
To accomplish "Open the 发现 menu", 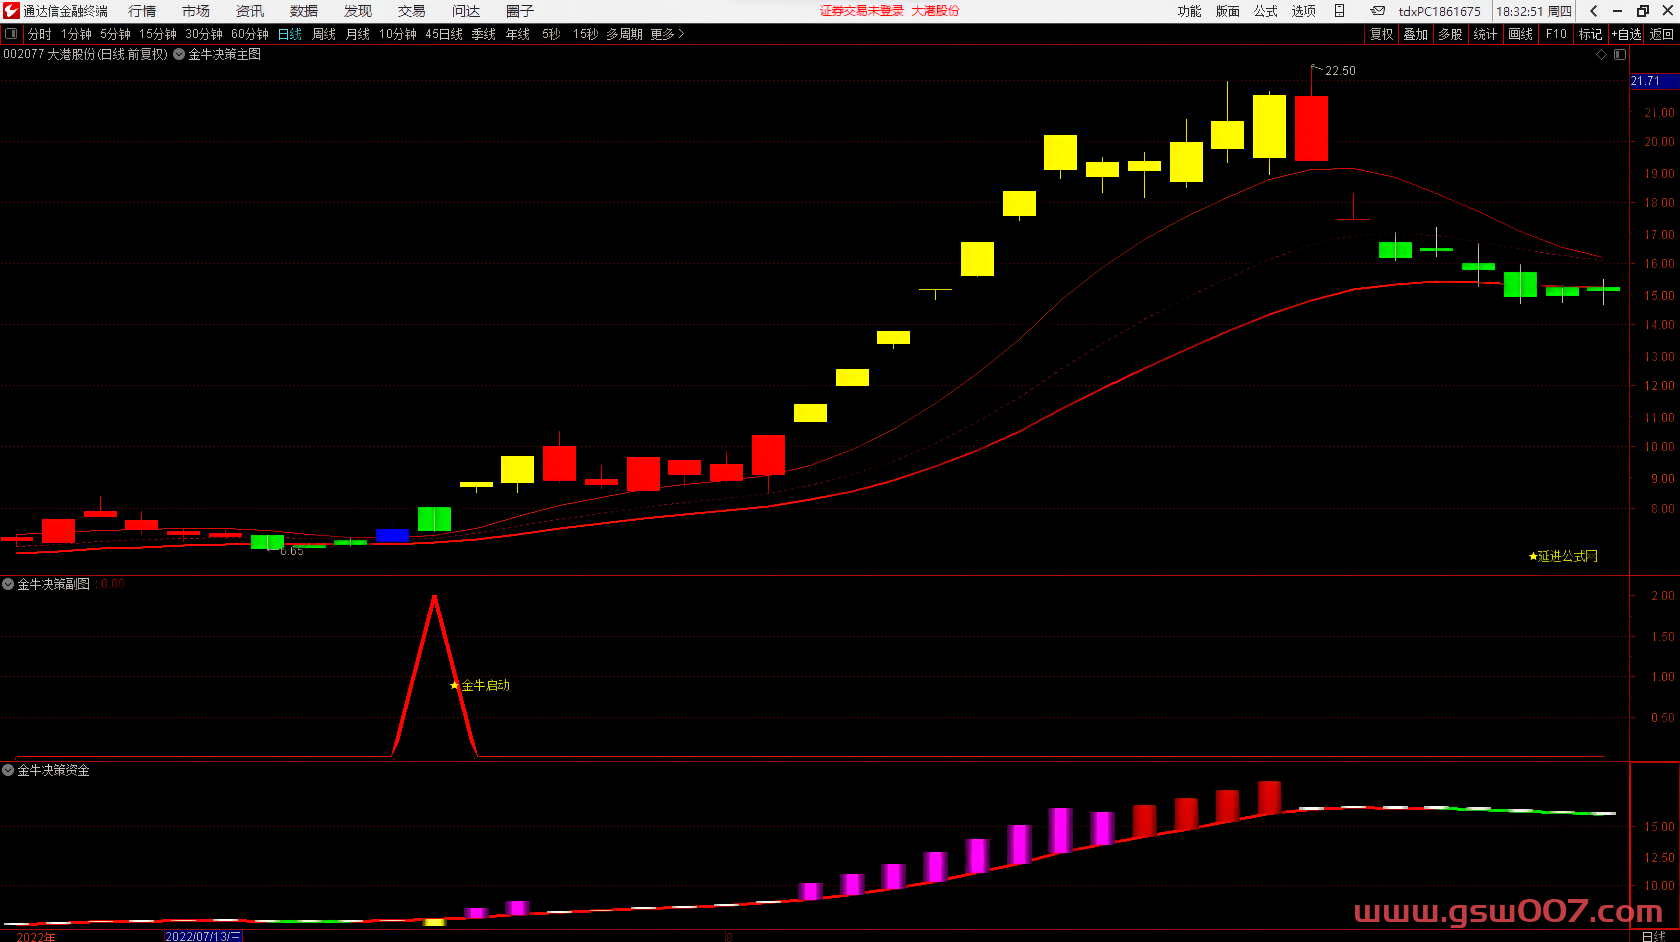I will coord(358,11).
